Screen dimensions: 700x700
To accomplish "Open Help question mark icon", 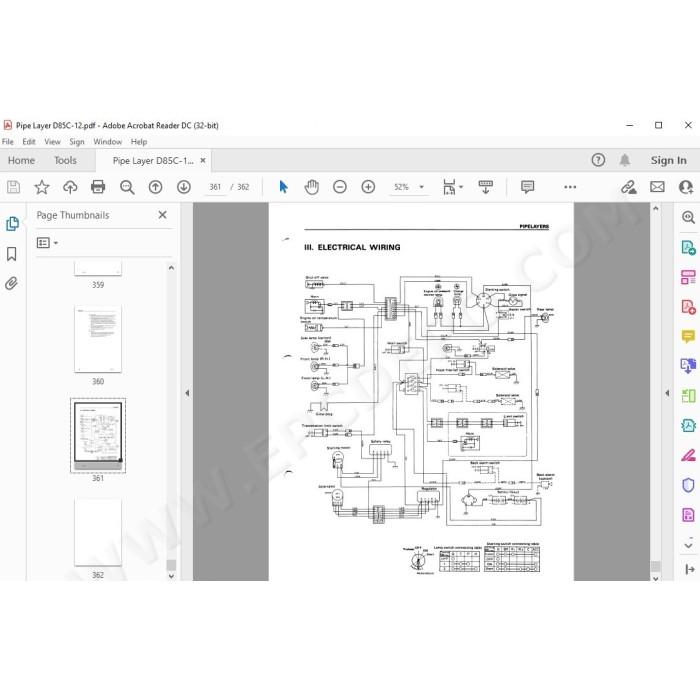I will pos(598,160).
